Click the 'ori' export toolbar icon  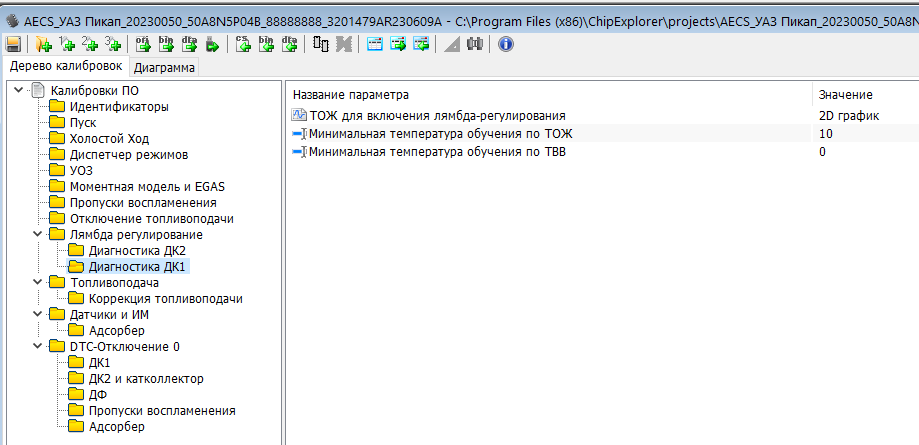[143, 44]
